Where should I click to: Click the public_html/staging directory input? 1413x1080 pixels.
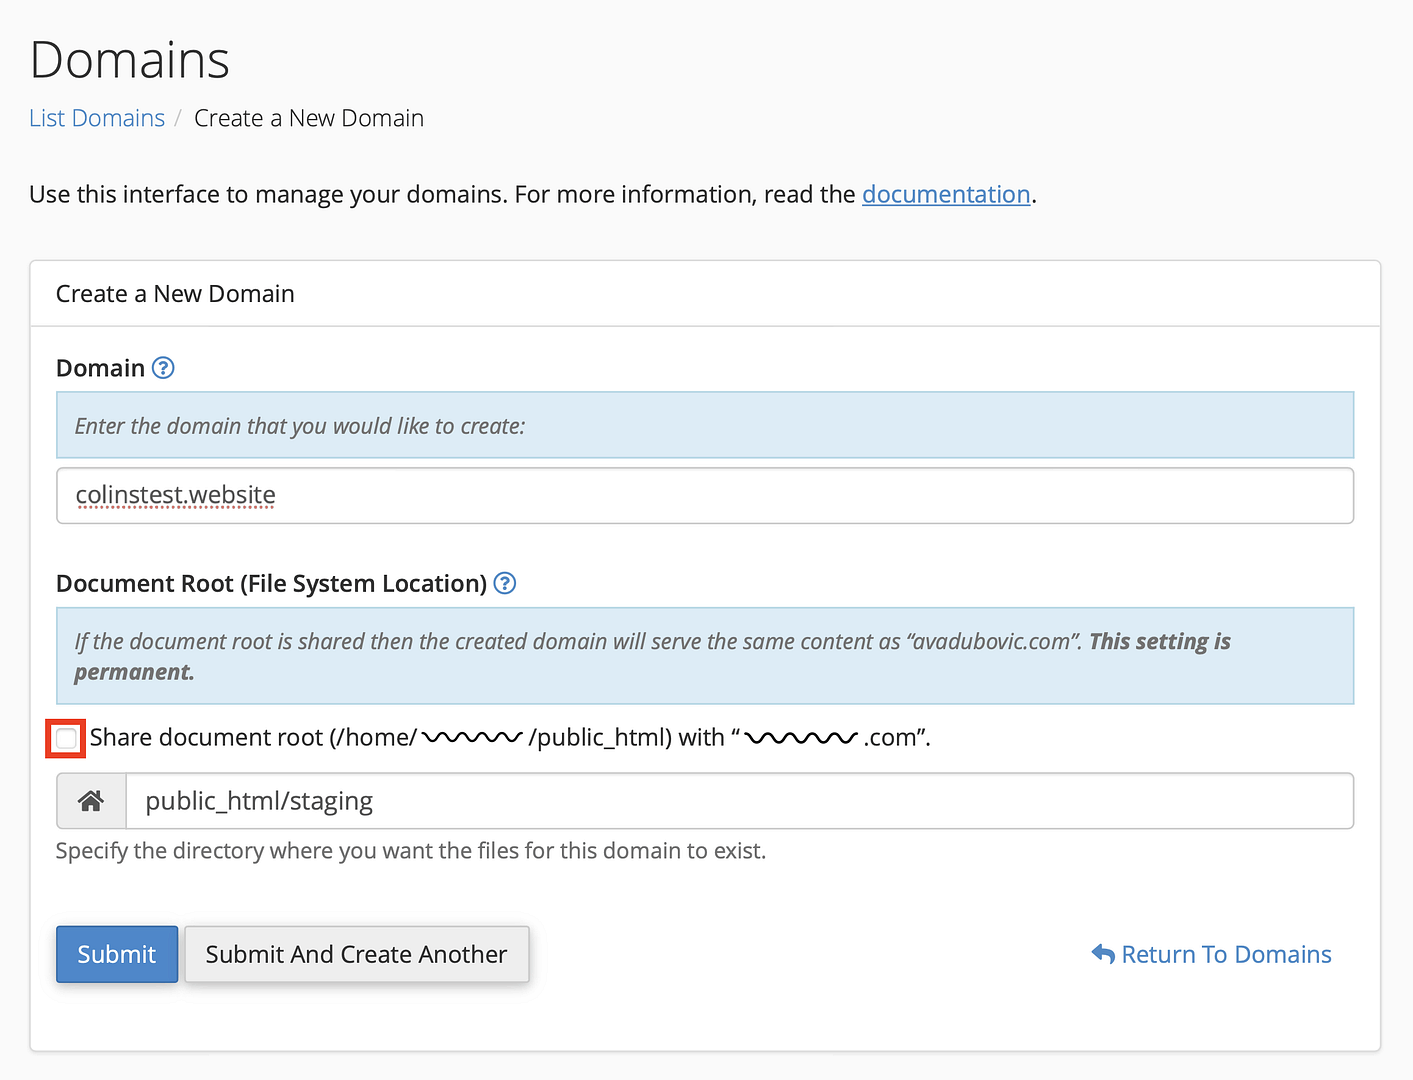(740, 800)
